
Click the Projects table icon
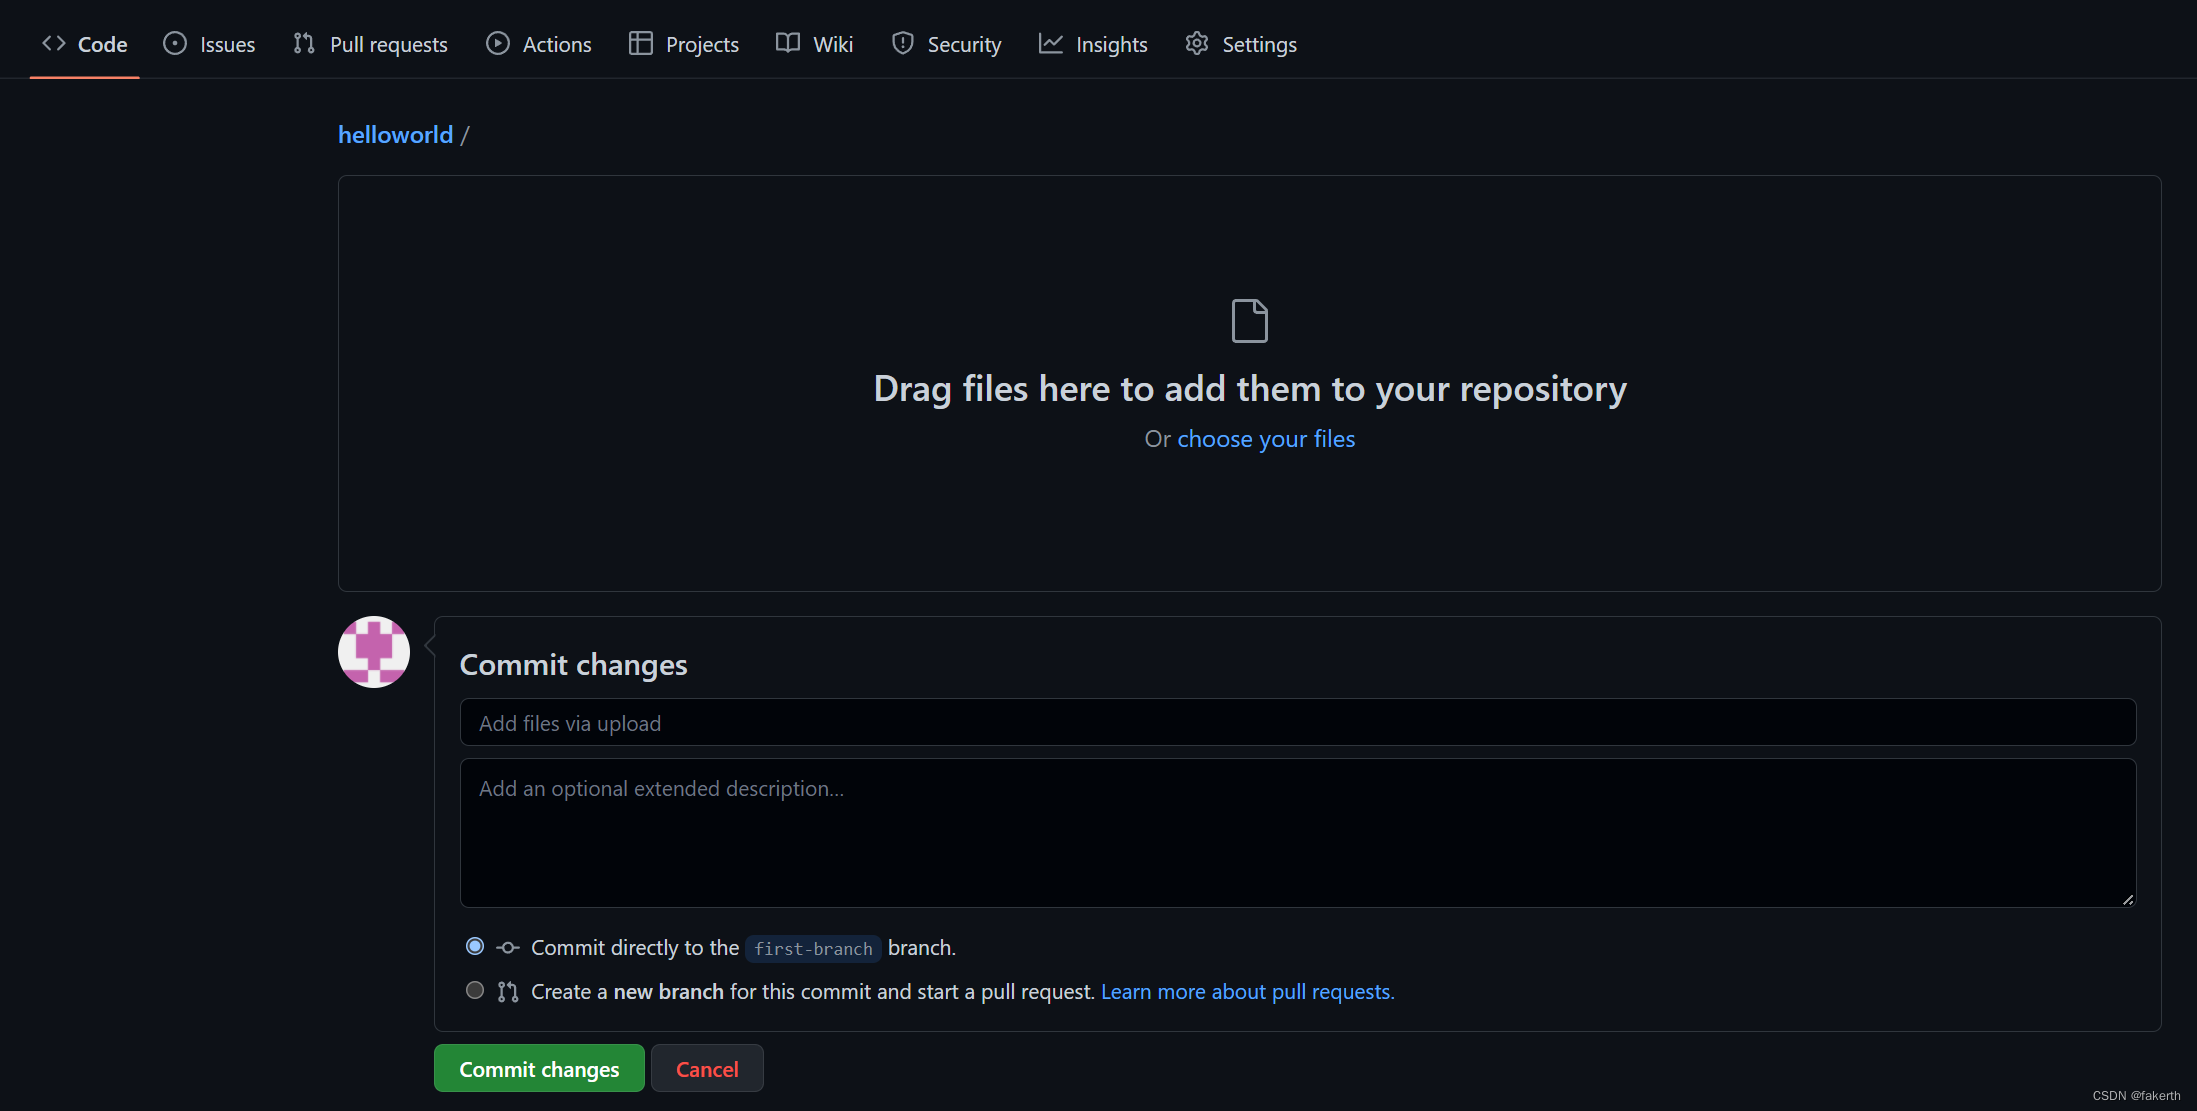point(640,43)
